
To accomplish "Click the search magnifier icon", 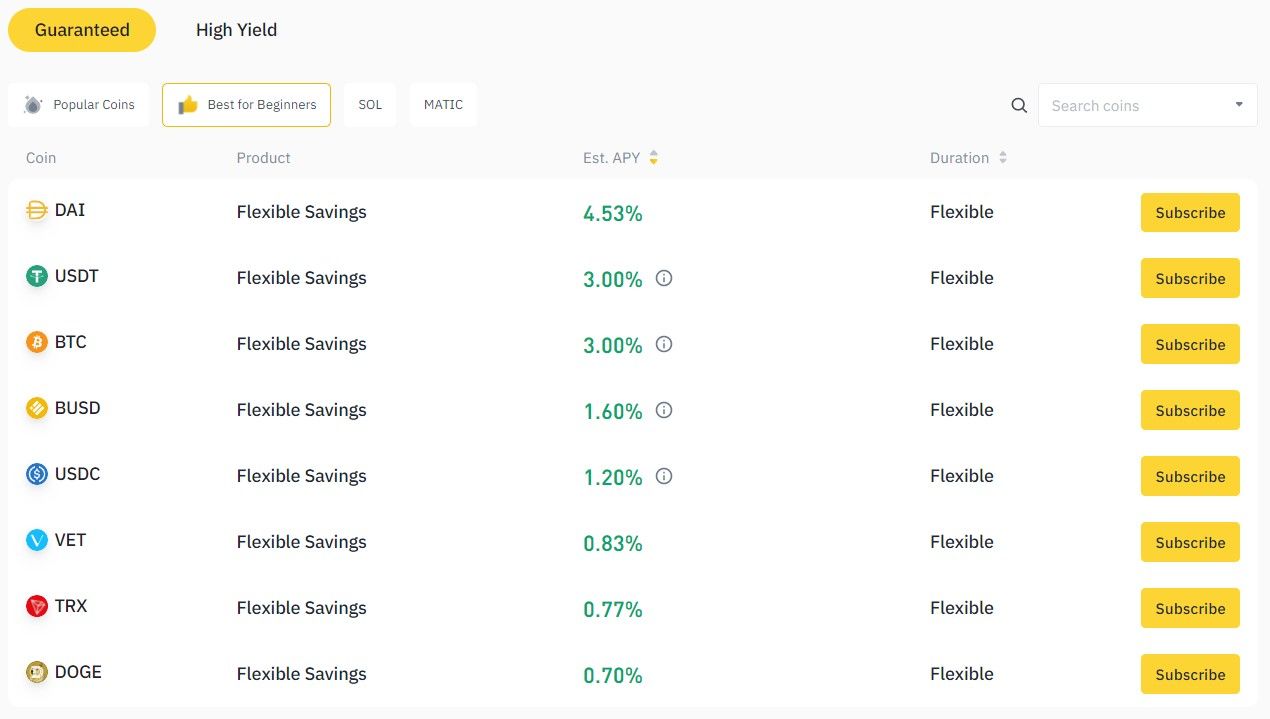I will pos(1019,105).
